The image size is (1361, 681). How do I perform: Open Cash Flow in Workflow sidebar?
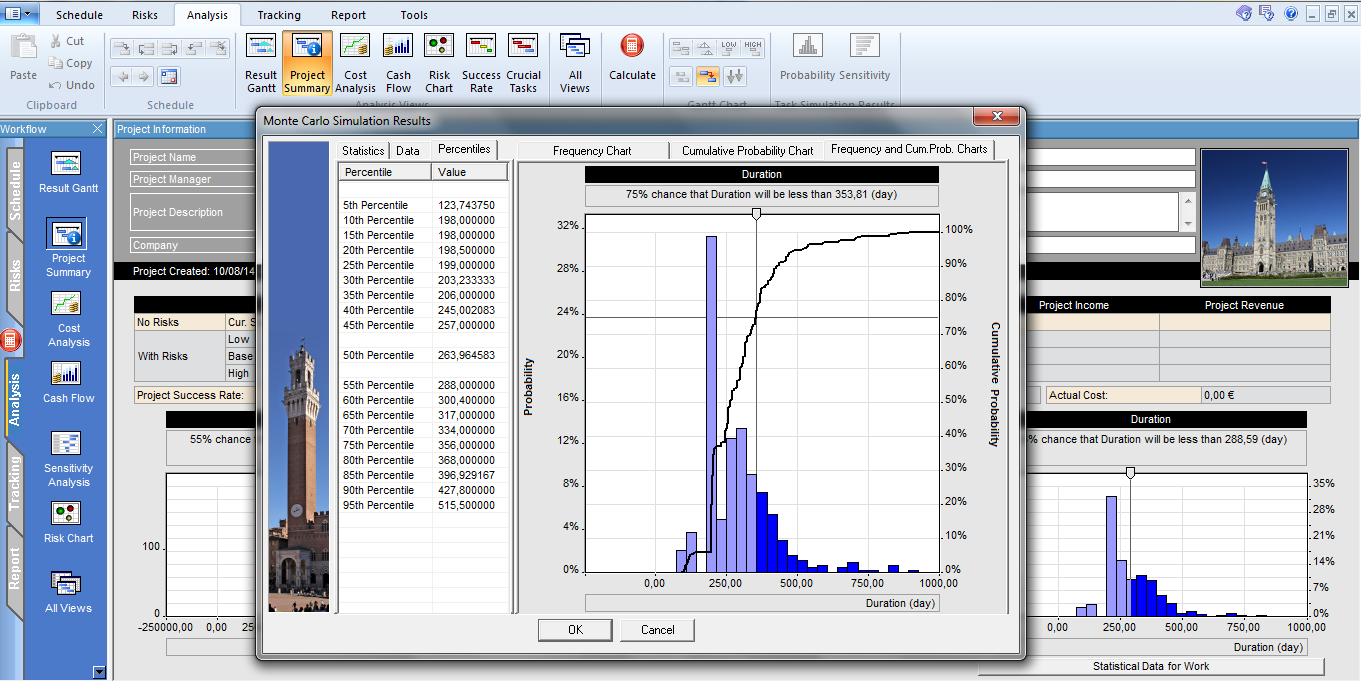point(68,382)
